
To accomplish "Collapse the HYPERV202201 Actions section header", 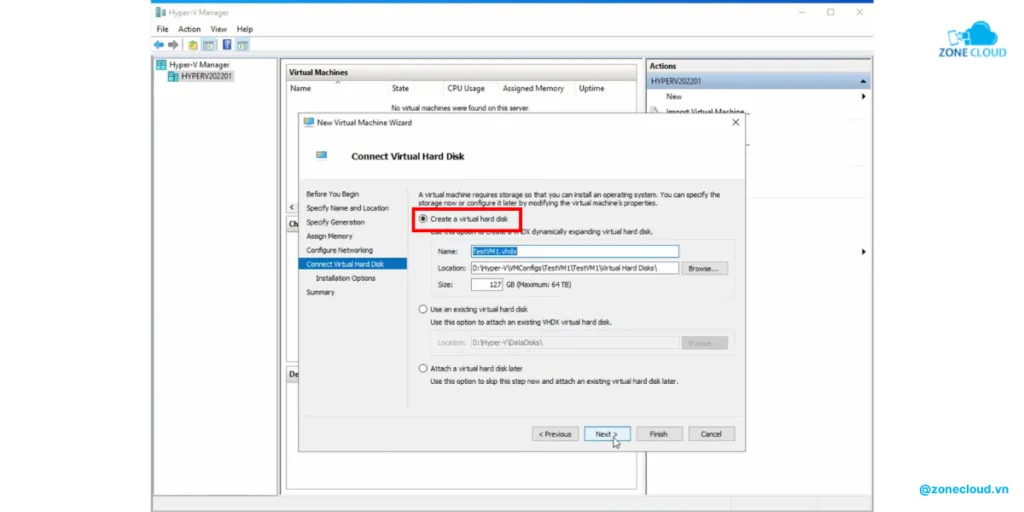I will point(863,82).
